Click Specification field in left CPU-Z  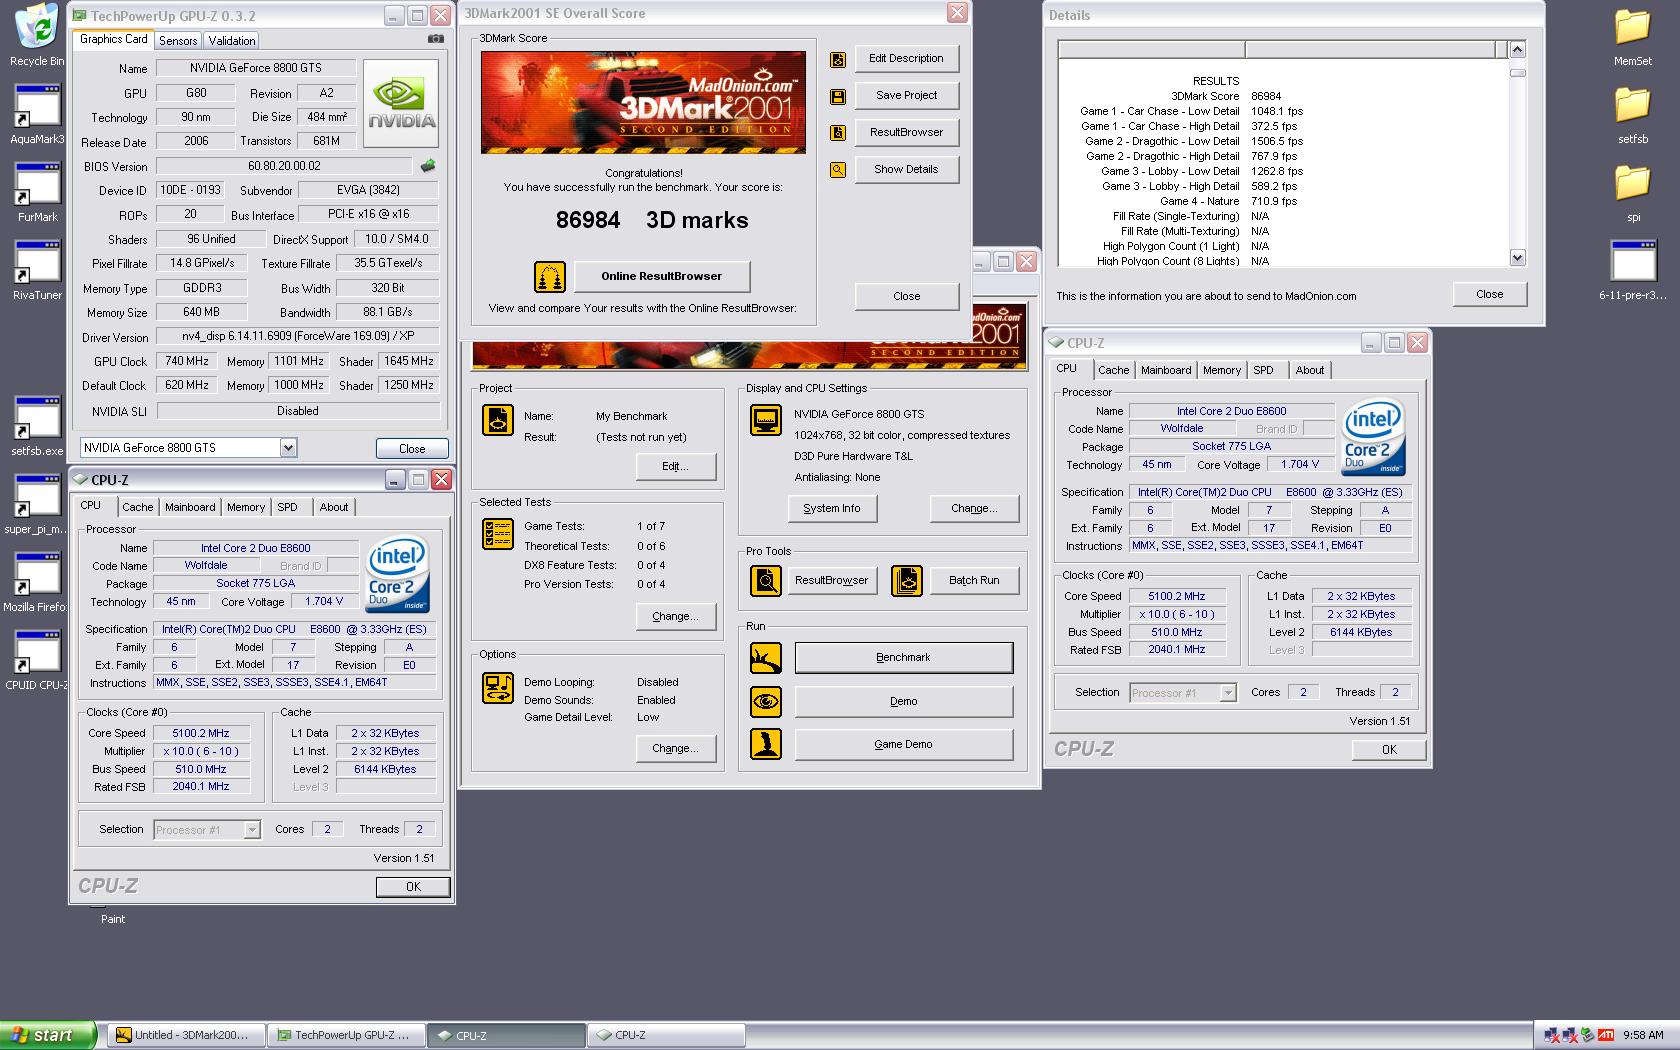click(295, 629)
